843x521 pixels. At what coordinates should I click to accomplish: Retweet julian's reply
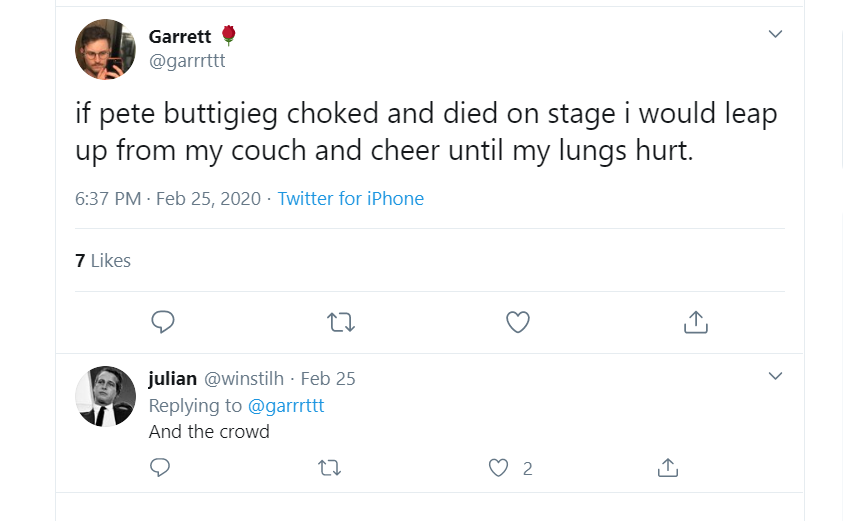(x=329, y=467)
